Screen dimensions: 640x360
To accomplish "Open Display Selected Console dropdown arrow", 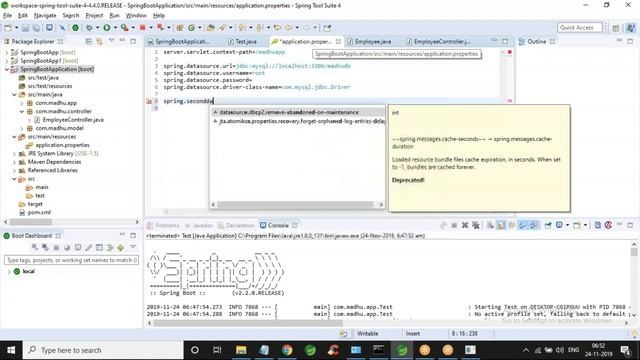I will [x=567, y=225].
